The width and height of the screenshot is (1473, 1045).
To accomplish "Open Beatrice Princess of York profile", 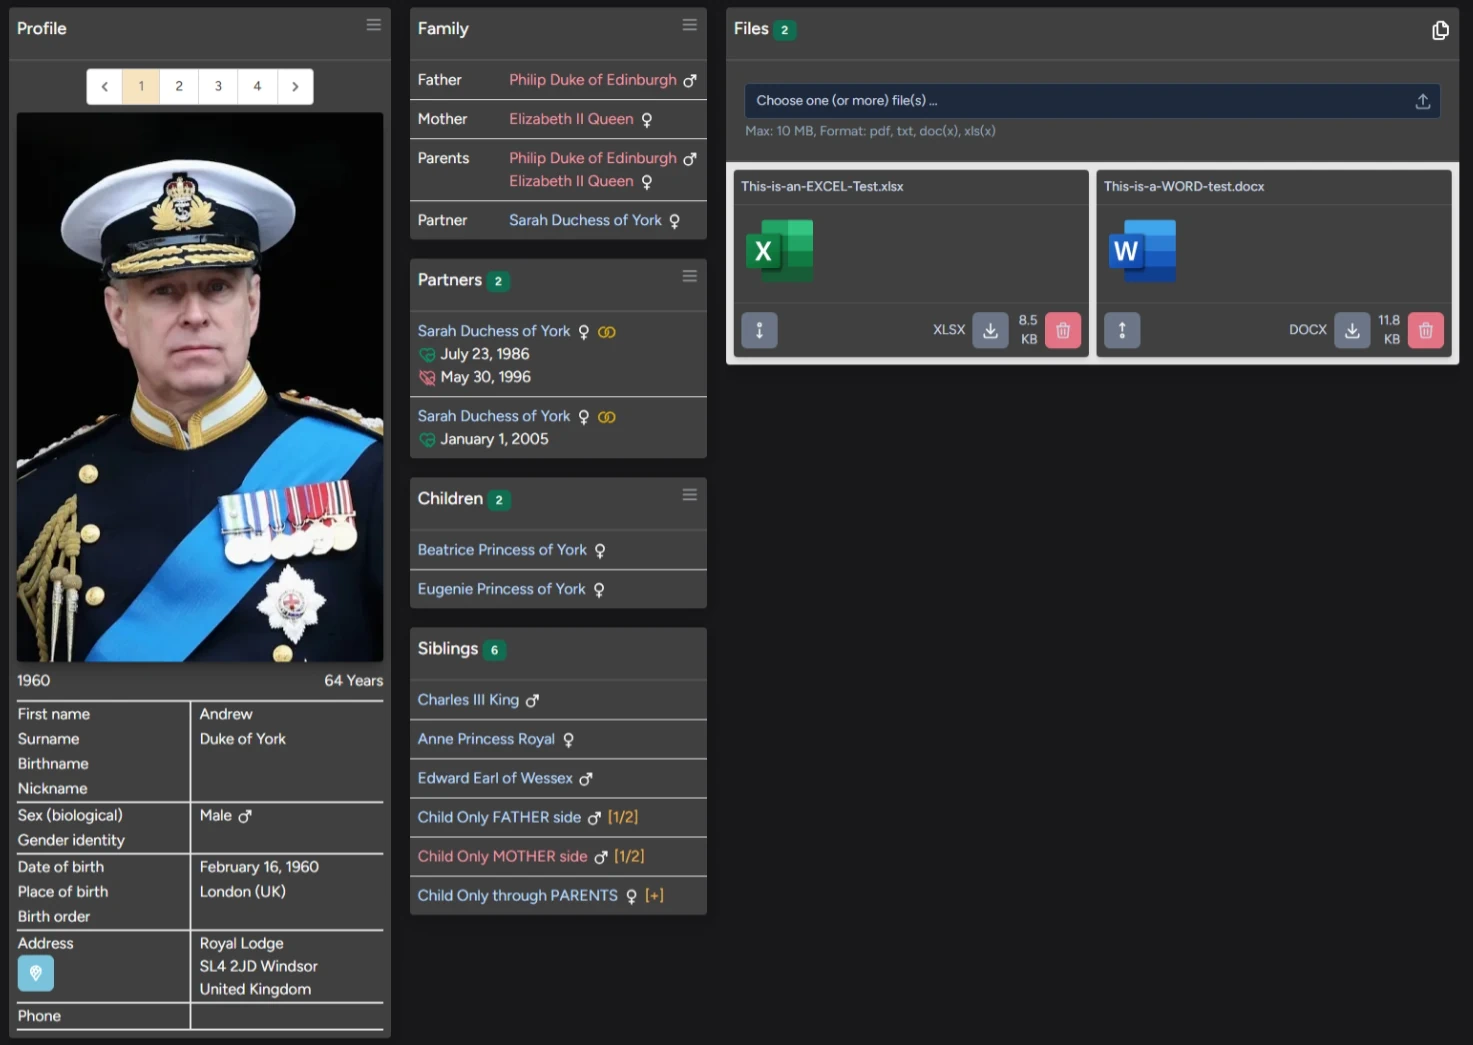I will coord(502,550).
